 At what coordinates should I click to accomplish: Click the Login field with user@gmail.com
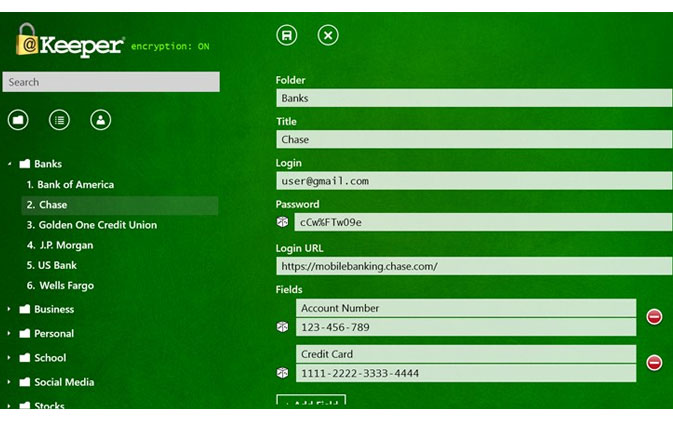point(474,181)
